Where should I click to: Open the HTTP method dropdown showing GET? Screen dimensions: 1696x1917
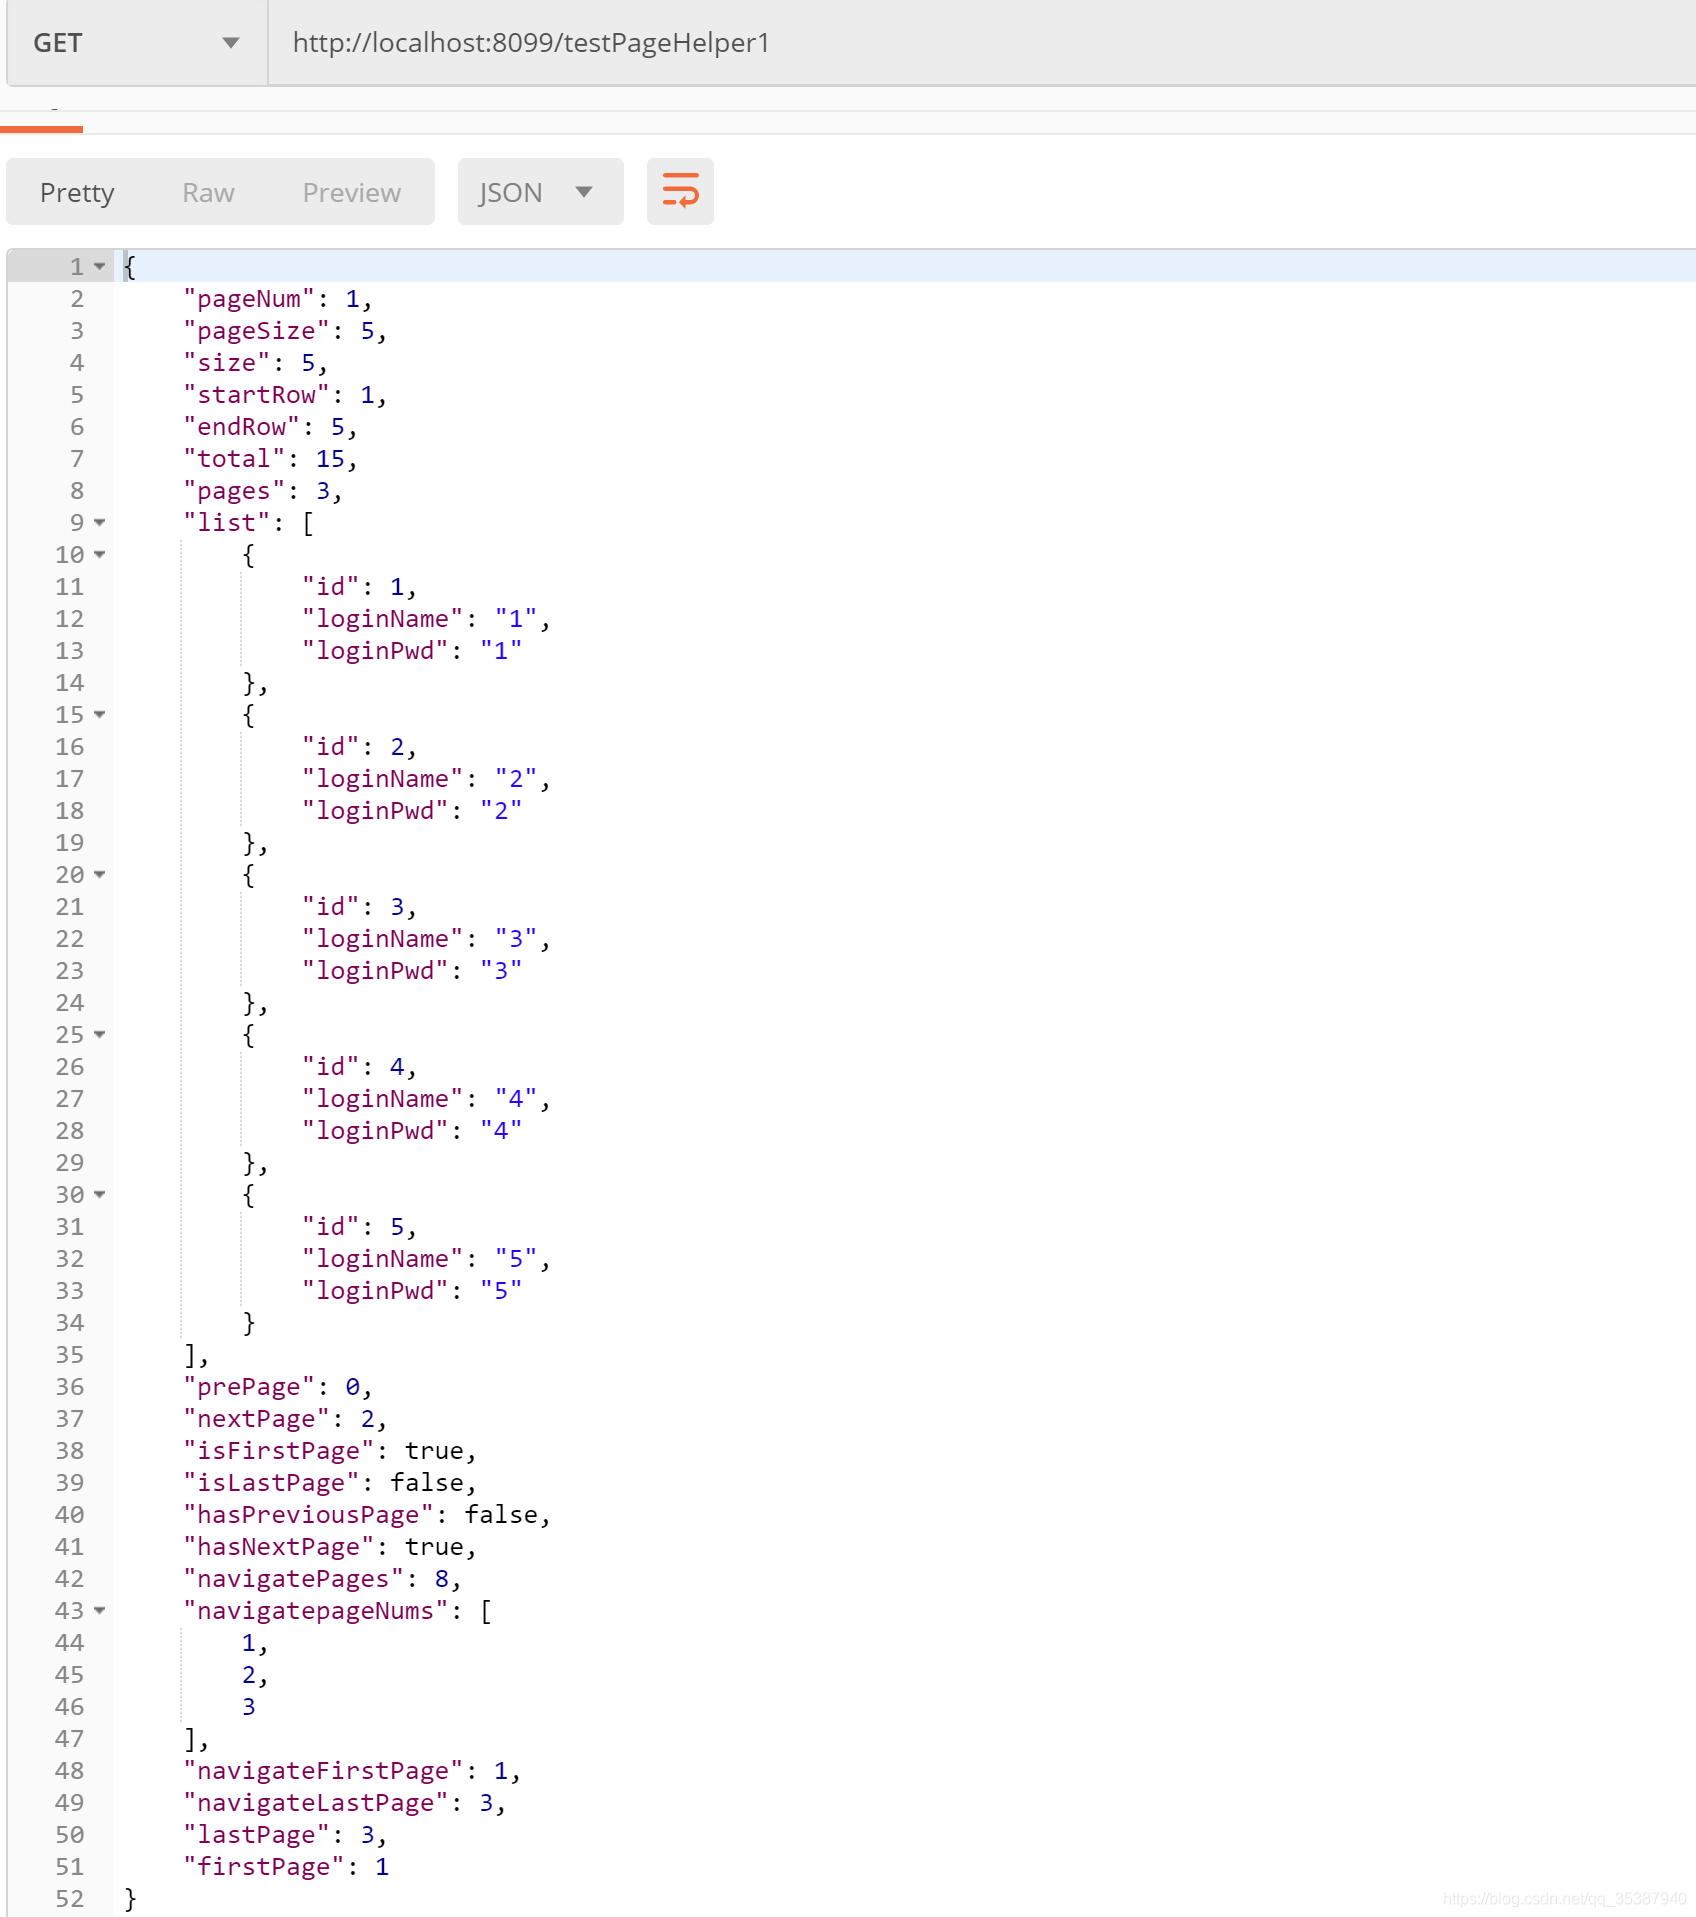point(135,42)
